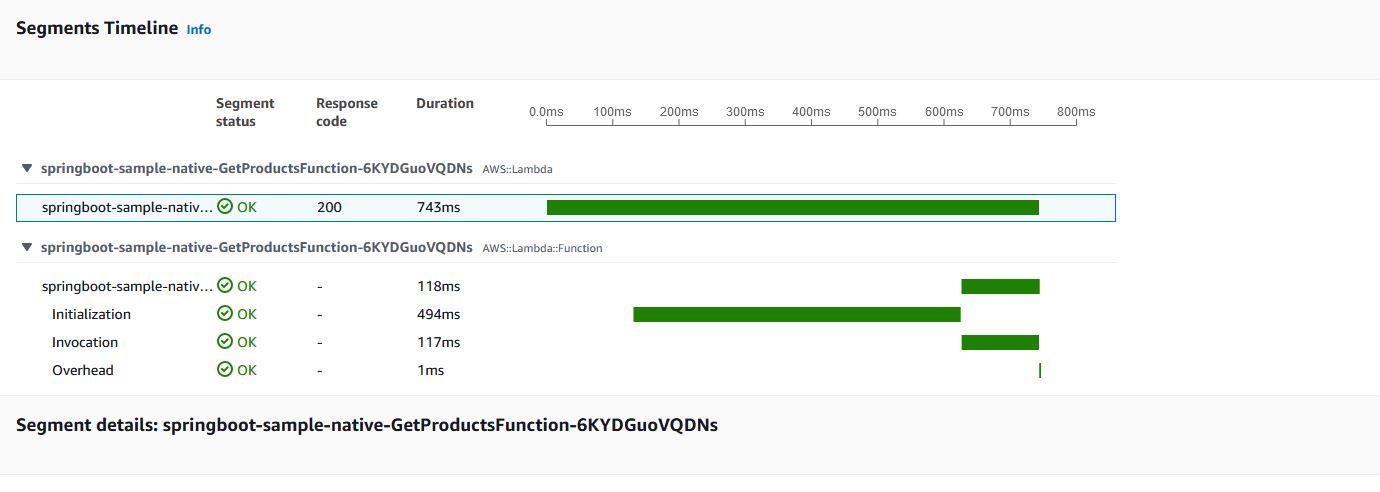Select the highlighted 200 response segment row
The image size is (1380, 492).
(566, 207)
